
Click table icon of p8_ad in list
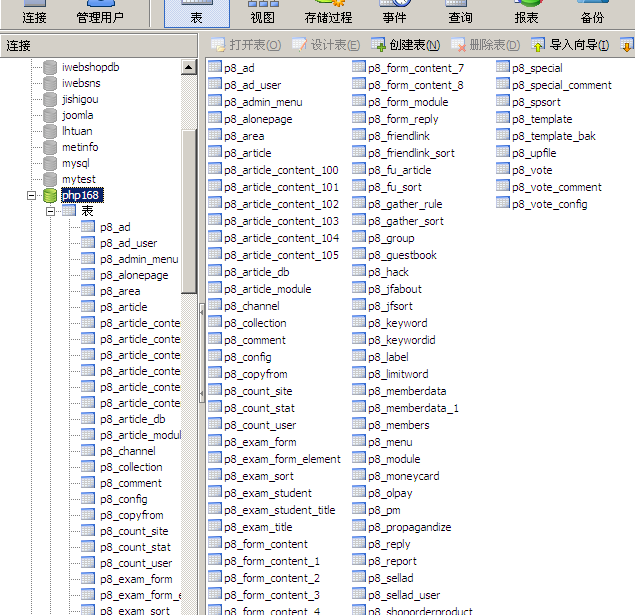(215, 66)
